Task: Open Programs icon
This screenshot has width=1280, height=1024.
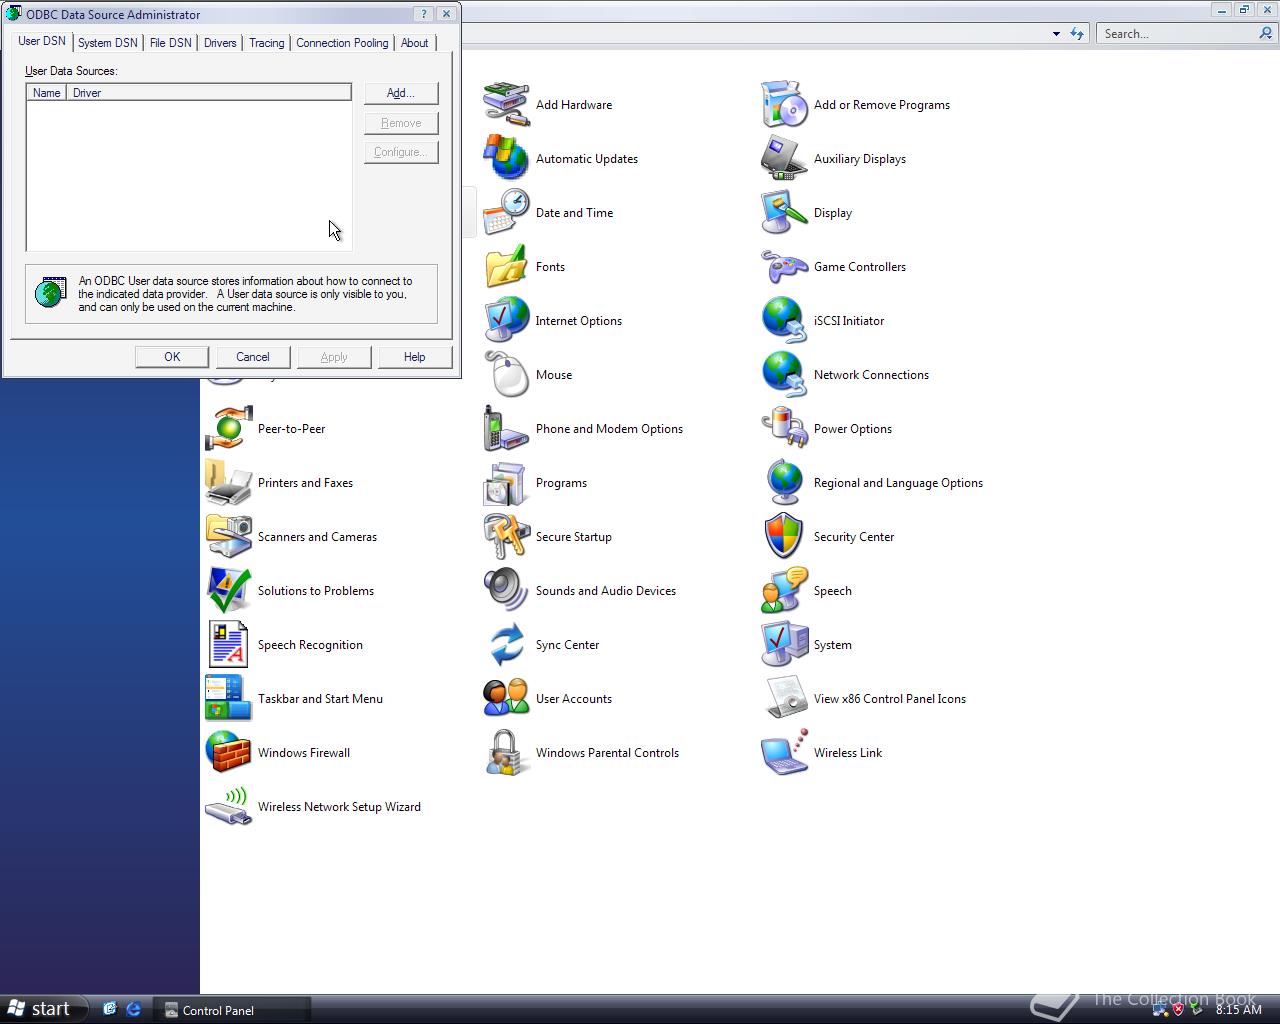Action: pyautogui.click(x=506, y=483)
